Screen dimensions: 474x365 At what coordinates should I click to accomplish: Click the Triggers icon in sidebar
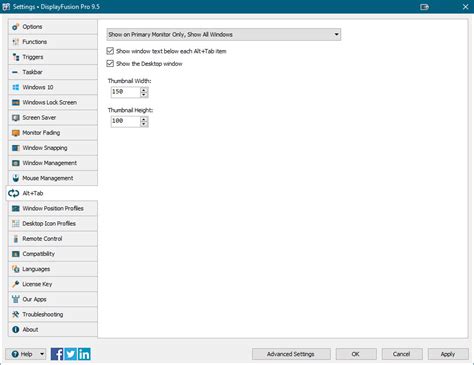[15, 57]
